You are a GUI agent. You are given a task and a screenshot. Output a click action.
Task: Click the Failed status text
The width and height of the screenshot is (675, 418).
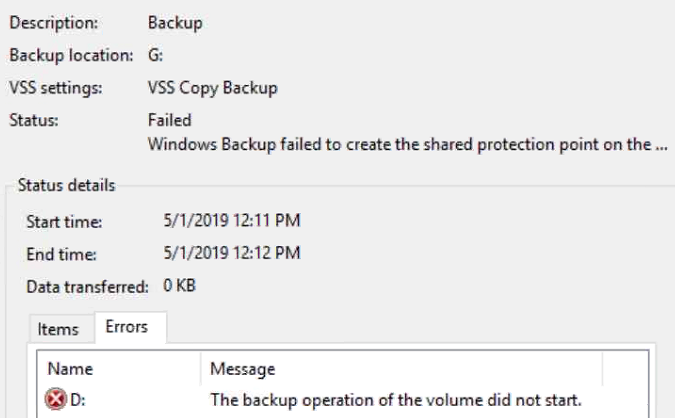point(169,119)
